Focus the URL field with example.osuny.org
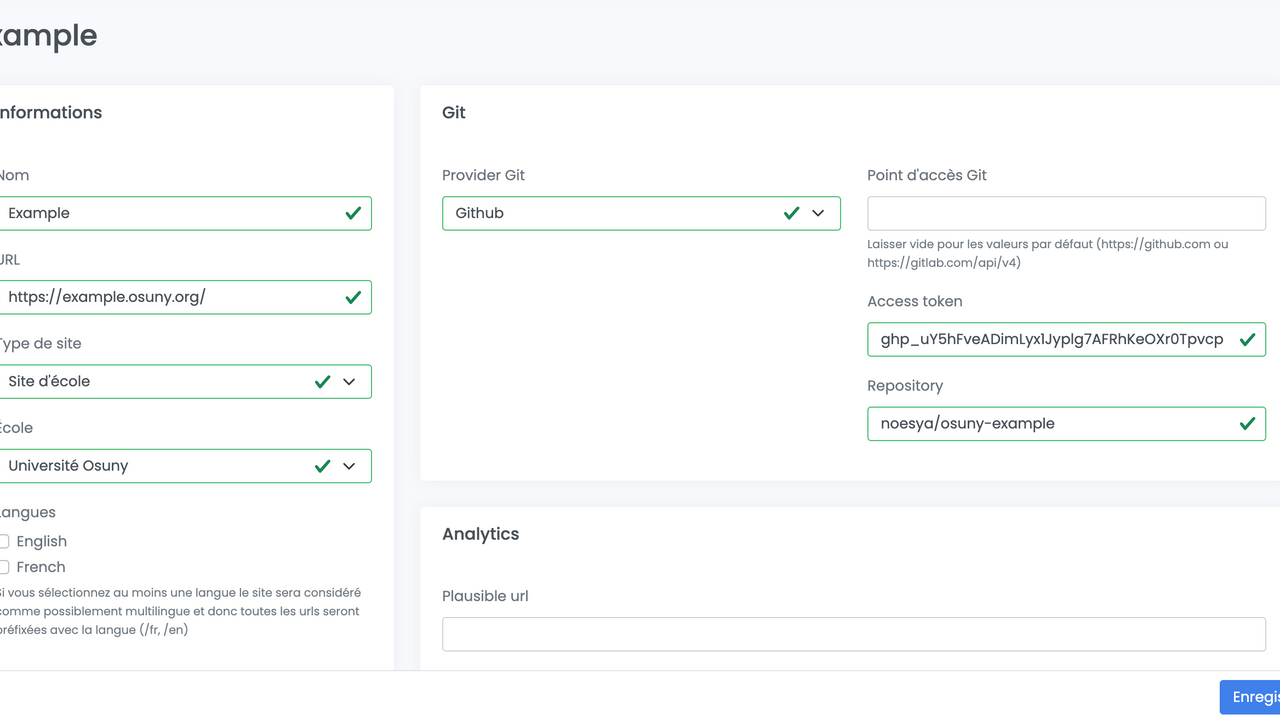The image size is (1280, 720). (170, 297)
